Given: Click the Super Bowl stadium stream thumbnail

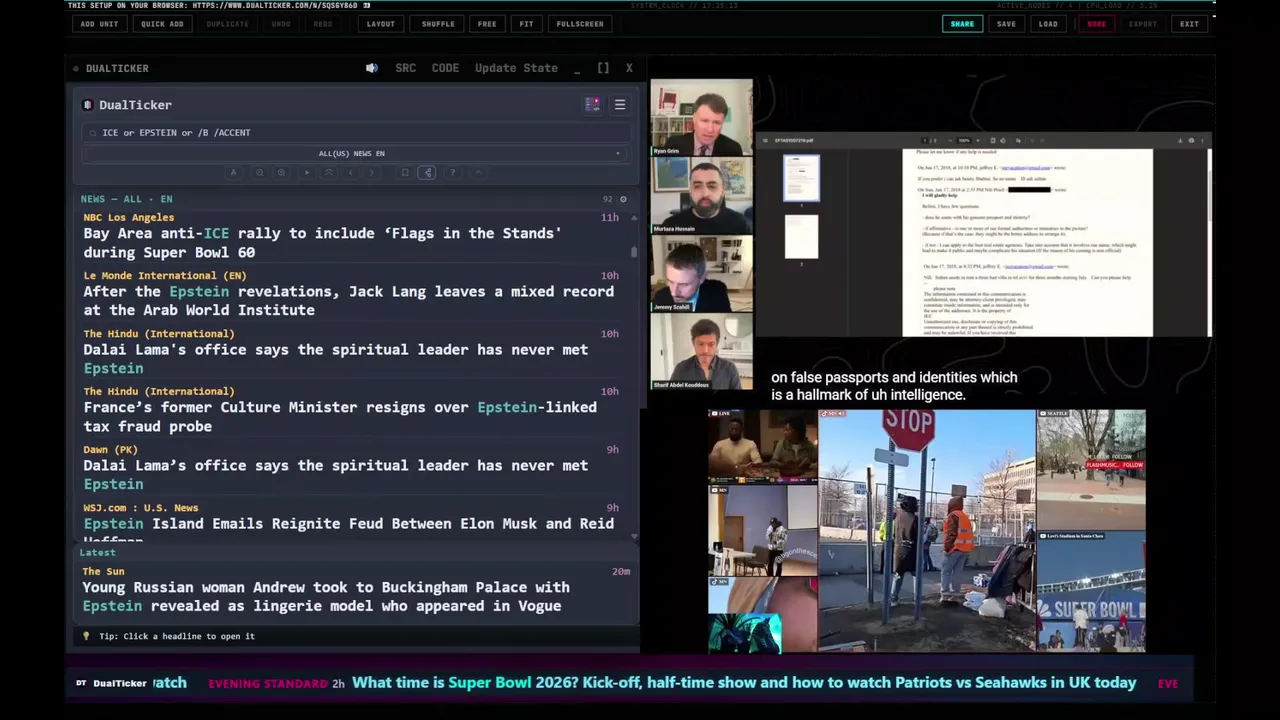Looking at the screenshot, I should tap(1091, 591).
